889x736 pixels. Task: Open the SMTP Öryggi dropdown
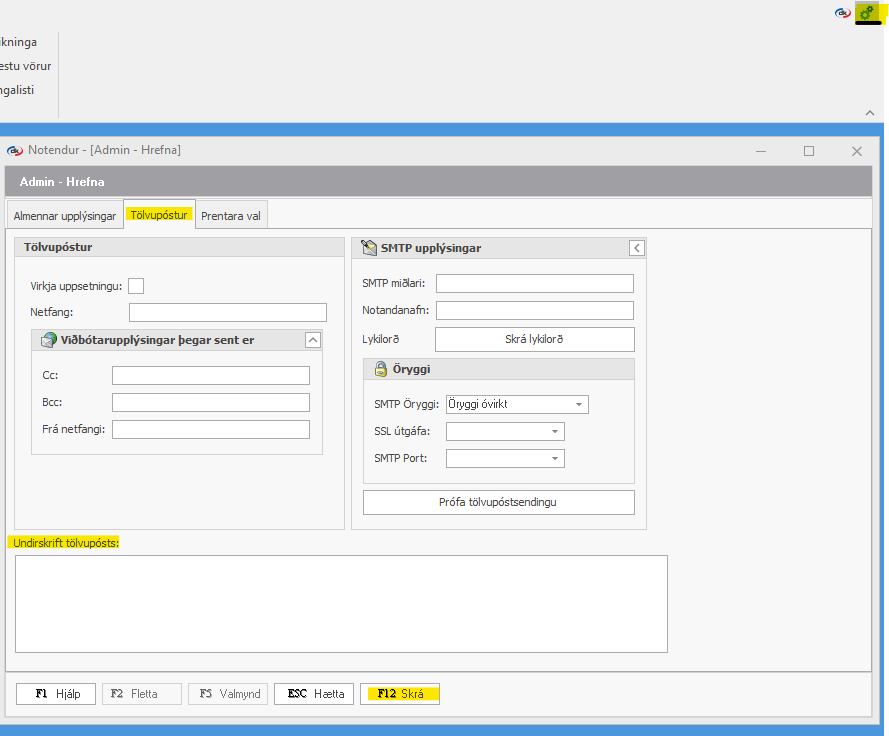pyautogui.click(x=579, y=405)
